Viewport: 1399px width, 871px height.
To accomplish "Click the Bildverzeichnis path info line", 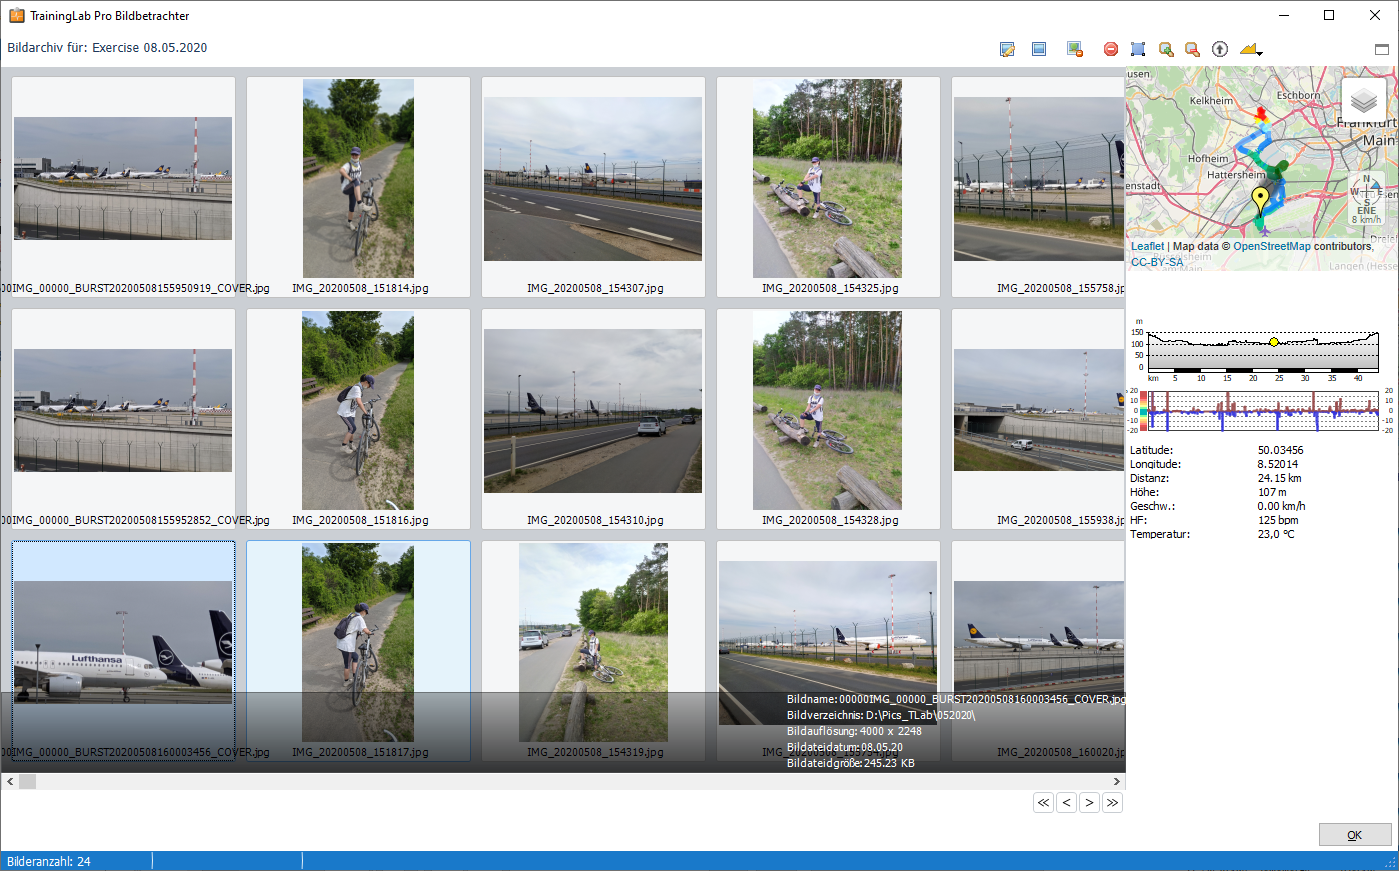I will (x=880, y=715).
